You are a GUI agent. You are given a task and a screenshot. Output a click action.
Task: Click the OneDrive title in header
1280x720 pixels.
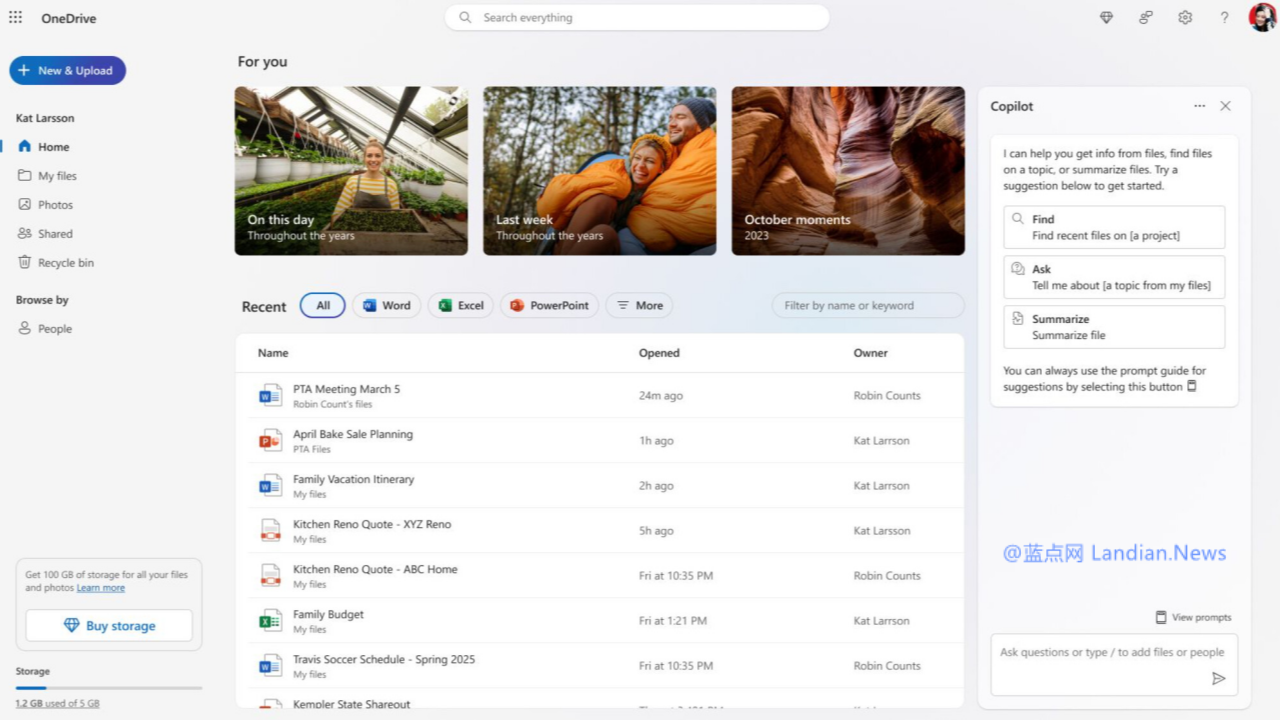pos(69,18)
